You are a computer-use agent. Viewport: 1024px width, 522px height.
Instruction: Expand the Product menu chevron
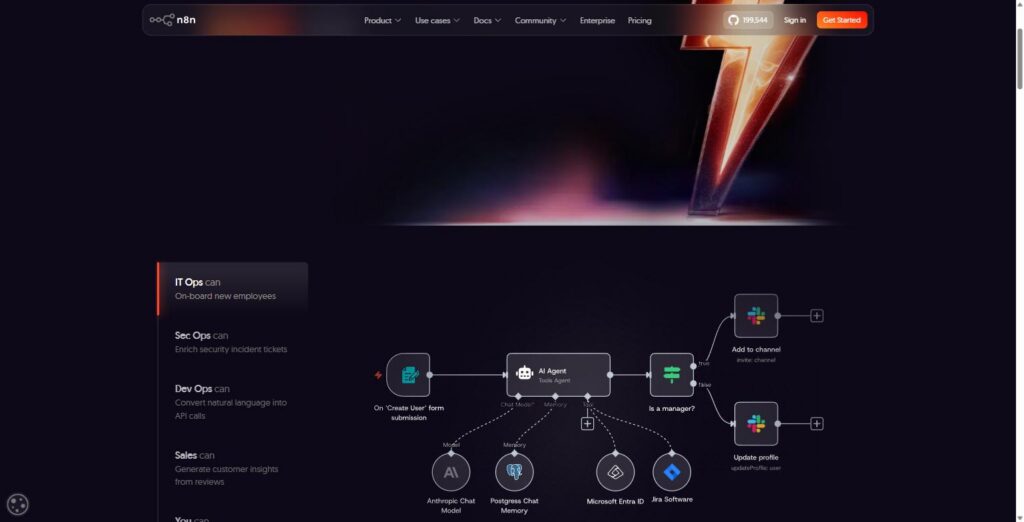(398, 20)
